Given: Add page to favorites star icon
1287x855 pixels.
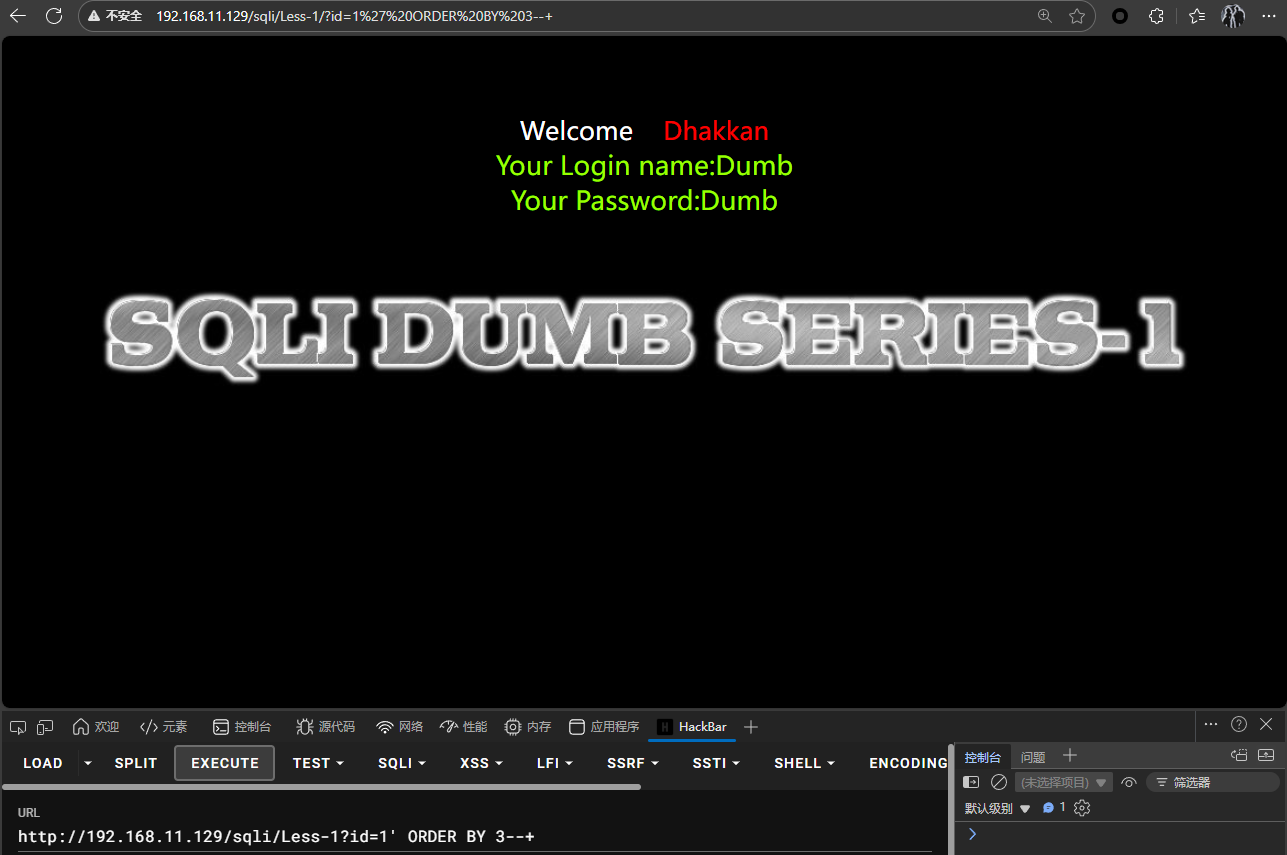Looking at the screenshot, I should (1077, 16).
